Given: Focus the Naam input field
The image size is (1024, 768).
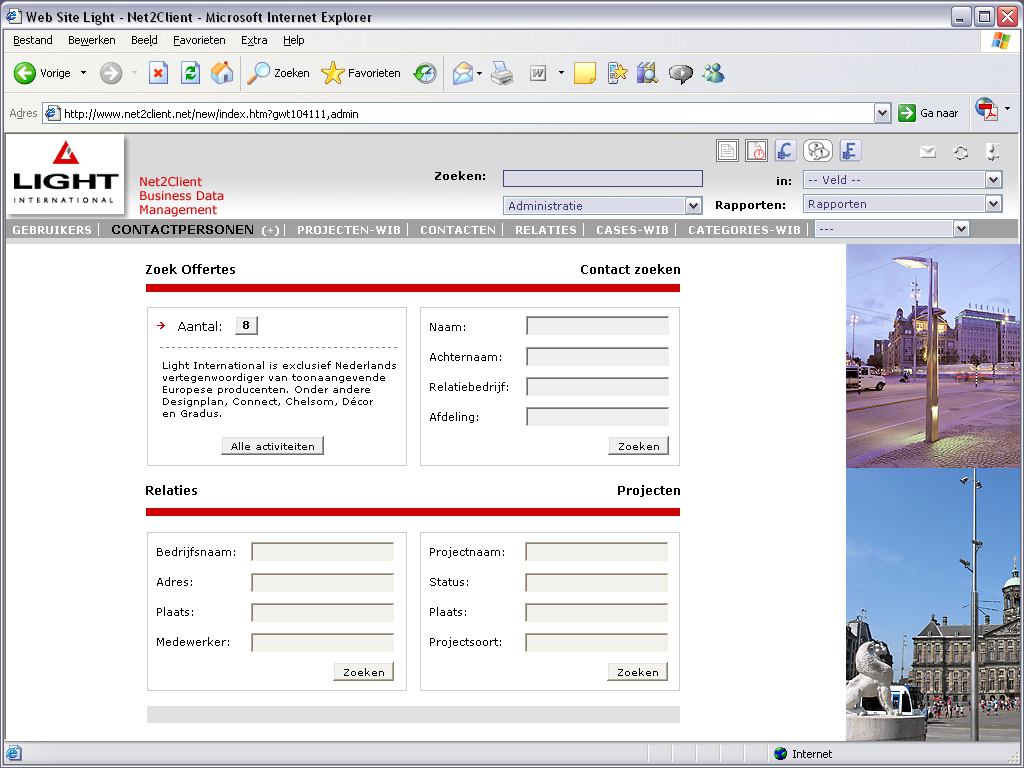Looking at the screenshot, I should tap(598, 326).
